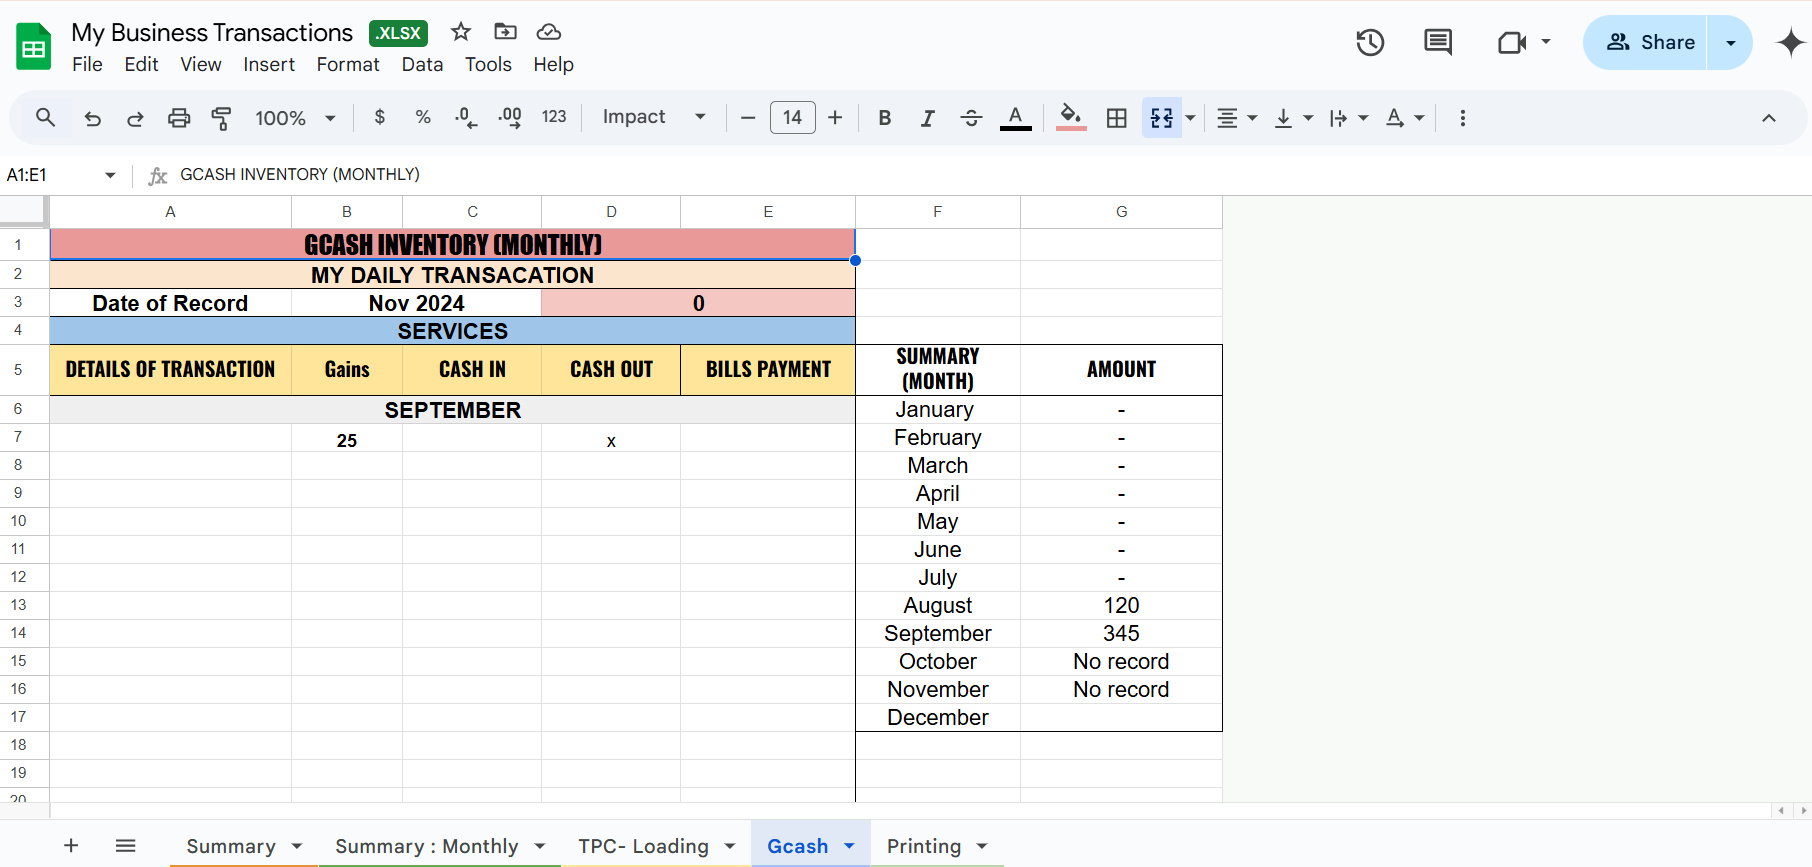Format selection as percent
1812x867 pixels.
(423, 117)
